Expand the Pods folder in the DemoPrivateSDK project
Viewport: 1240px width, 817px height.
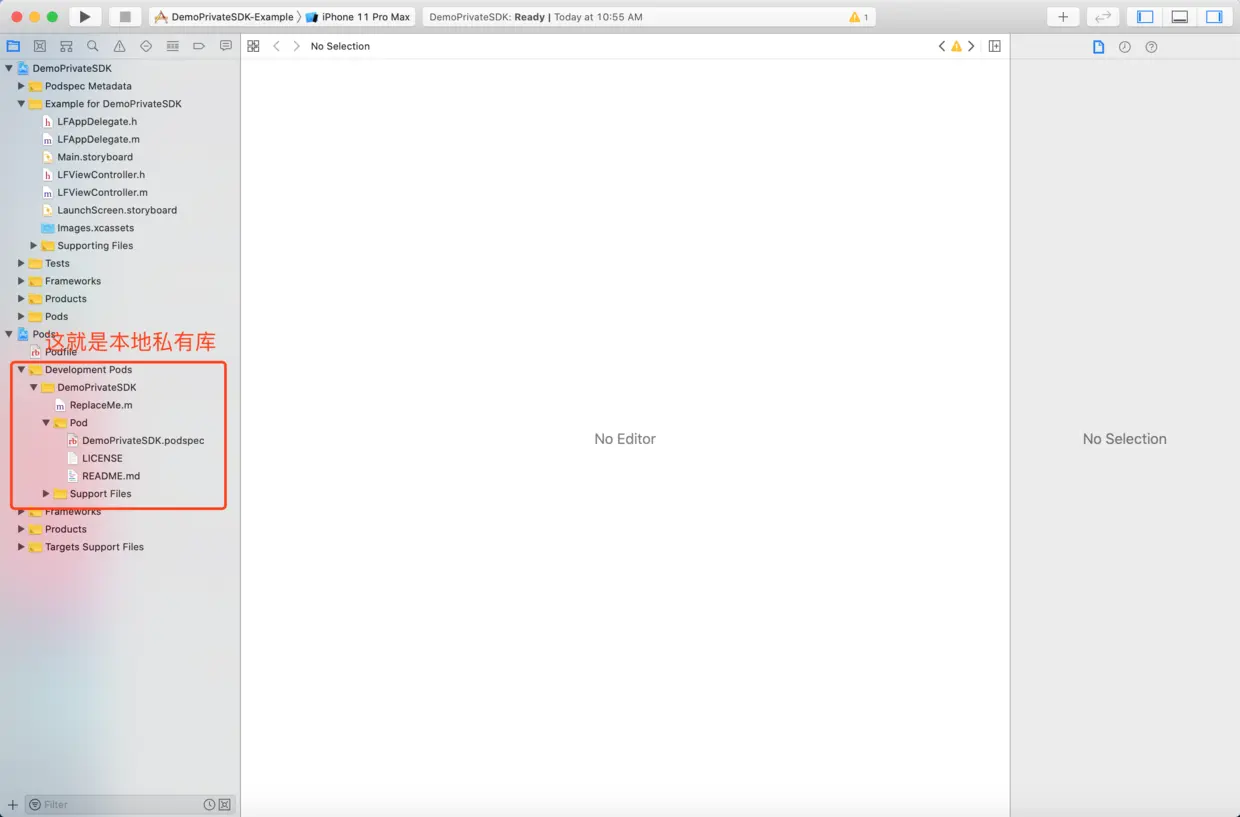21,316
